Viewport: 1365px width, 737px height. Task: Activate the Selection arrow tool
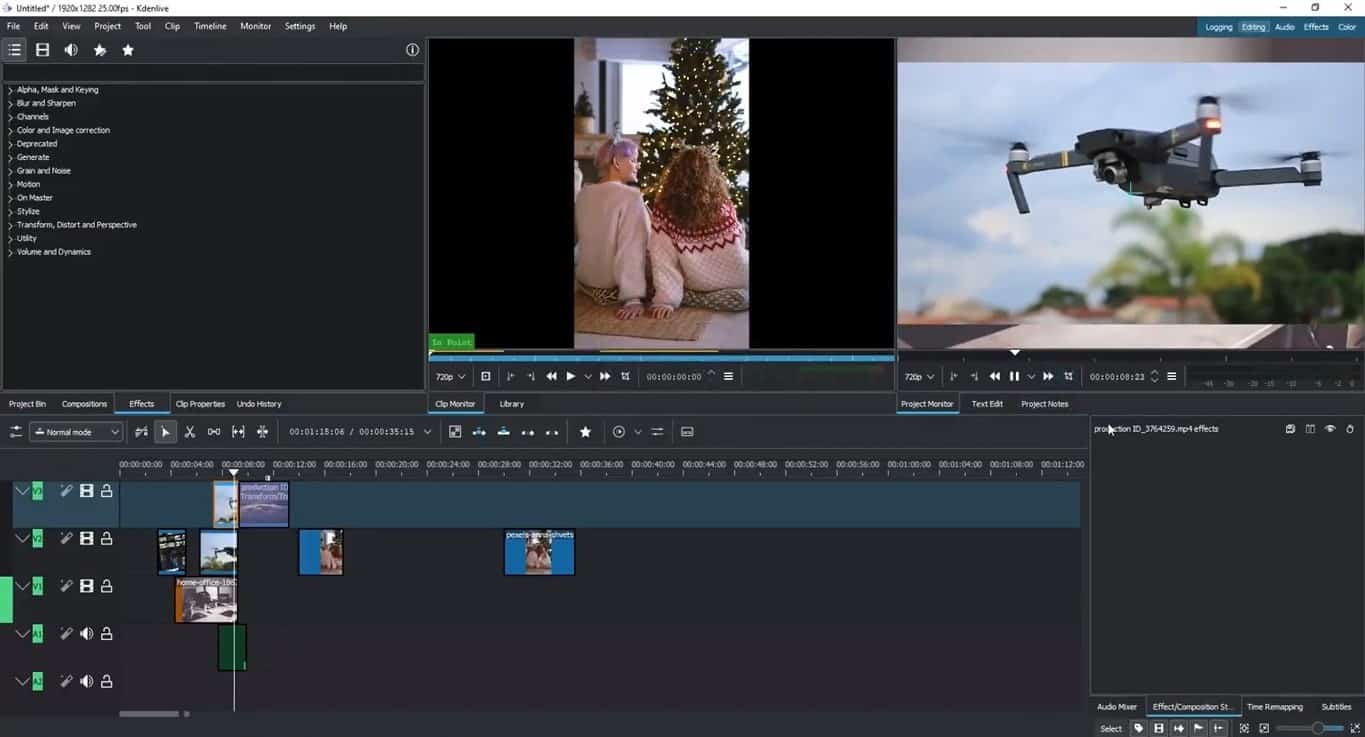pos(165,432)
